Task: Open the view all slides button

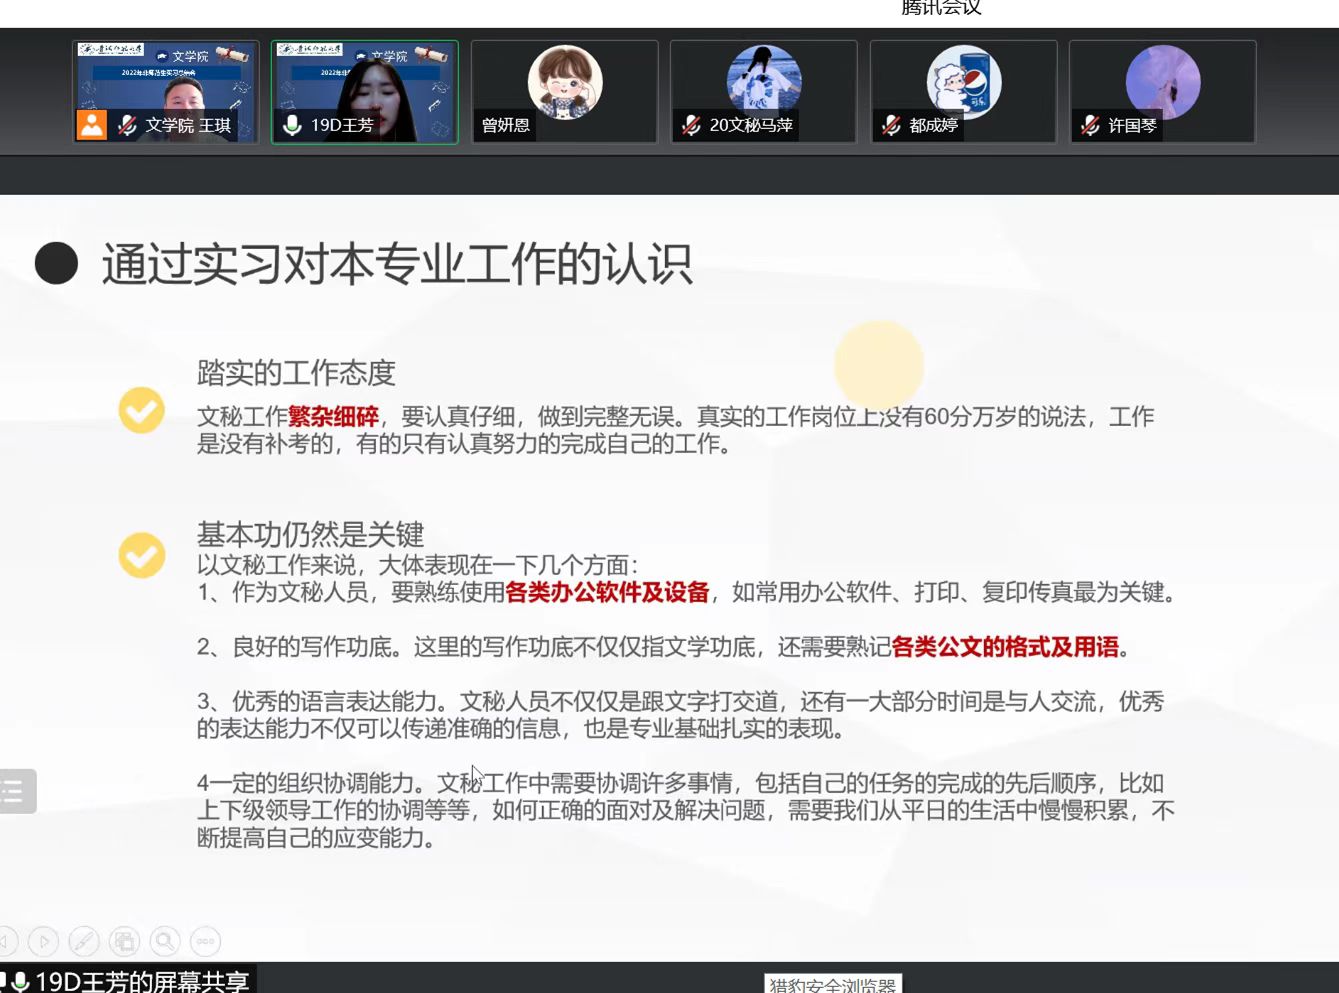Action: tap(124, 941)
